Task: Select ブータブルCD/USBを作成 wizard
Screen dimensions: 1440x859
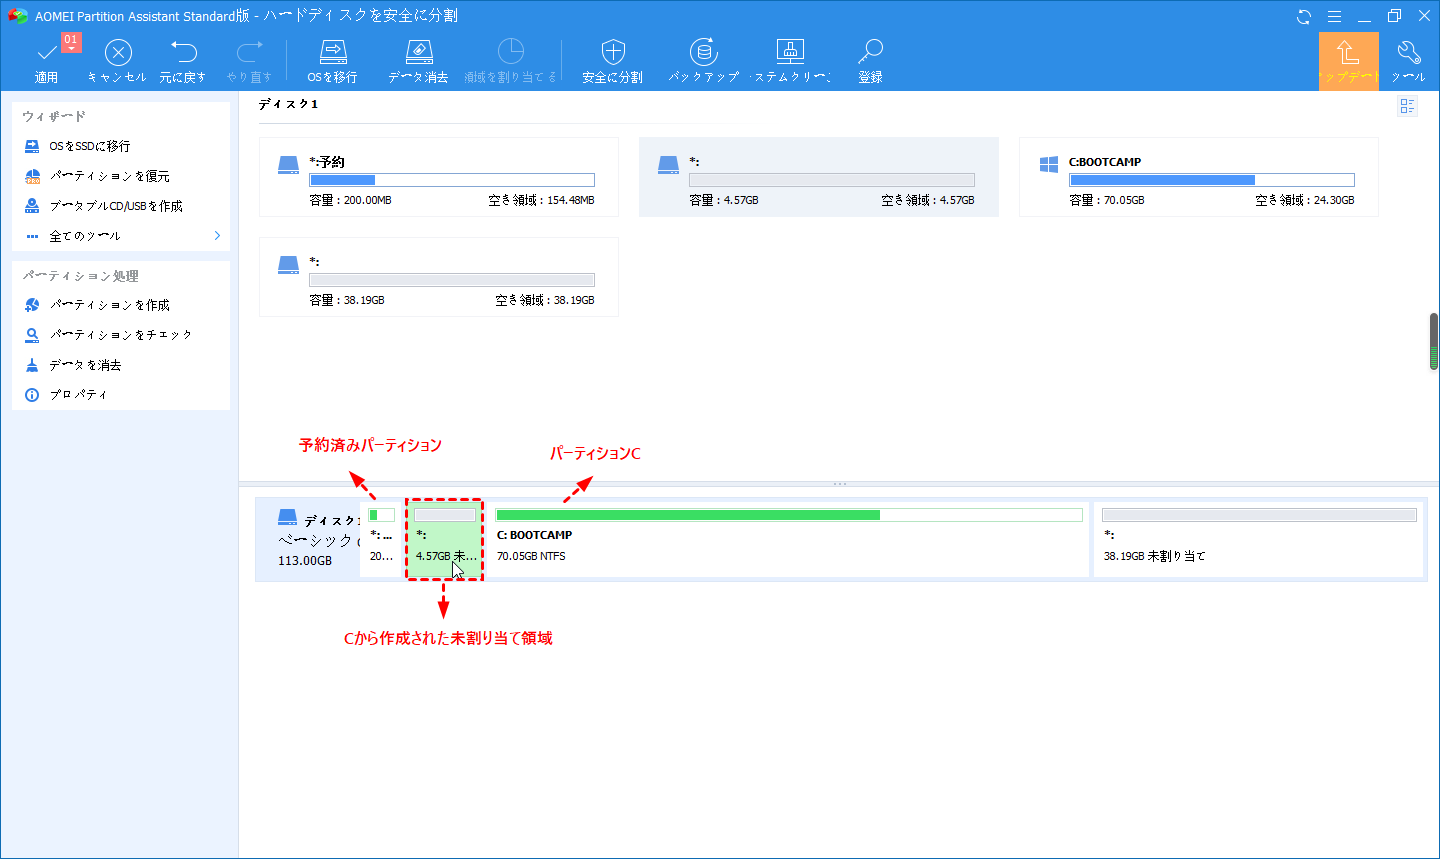Action: tap(103, 206)
